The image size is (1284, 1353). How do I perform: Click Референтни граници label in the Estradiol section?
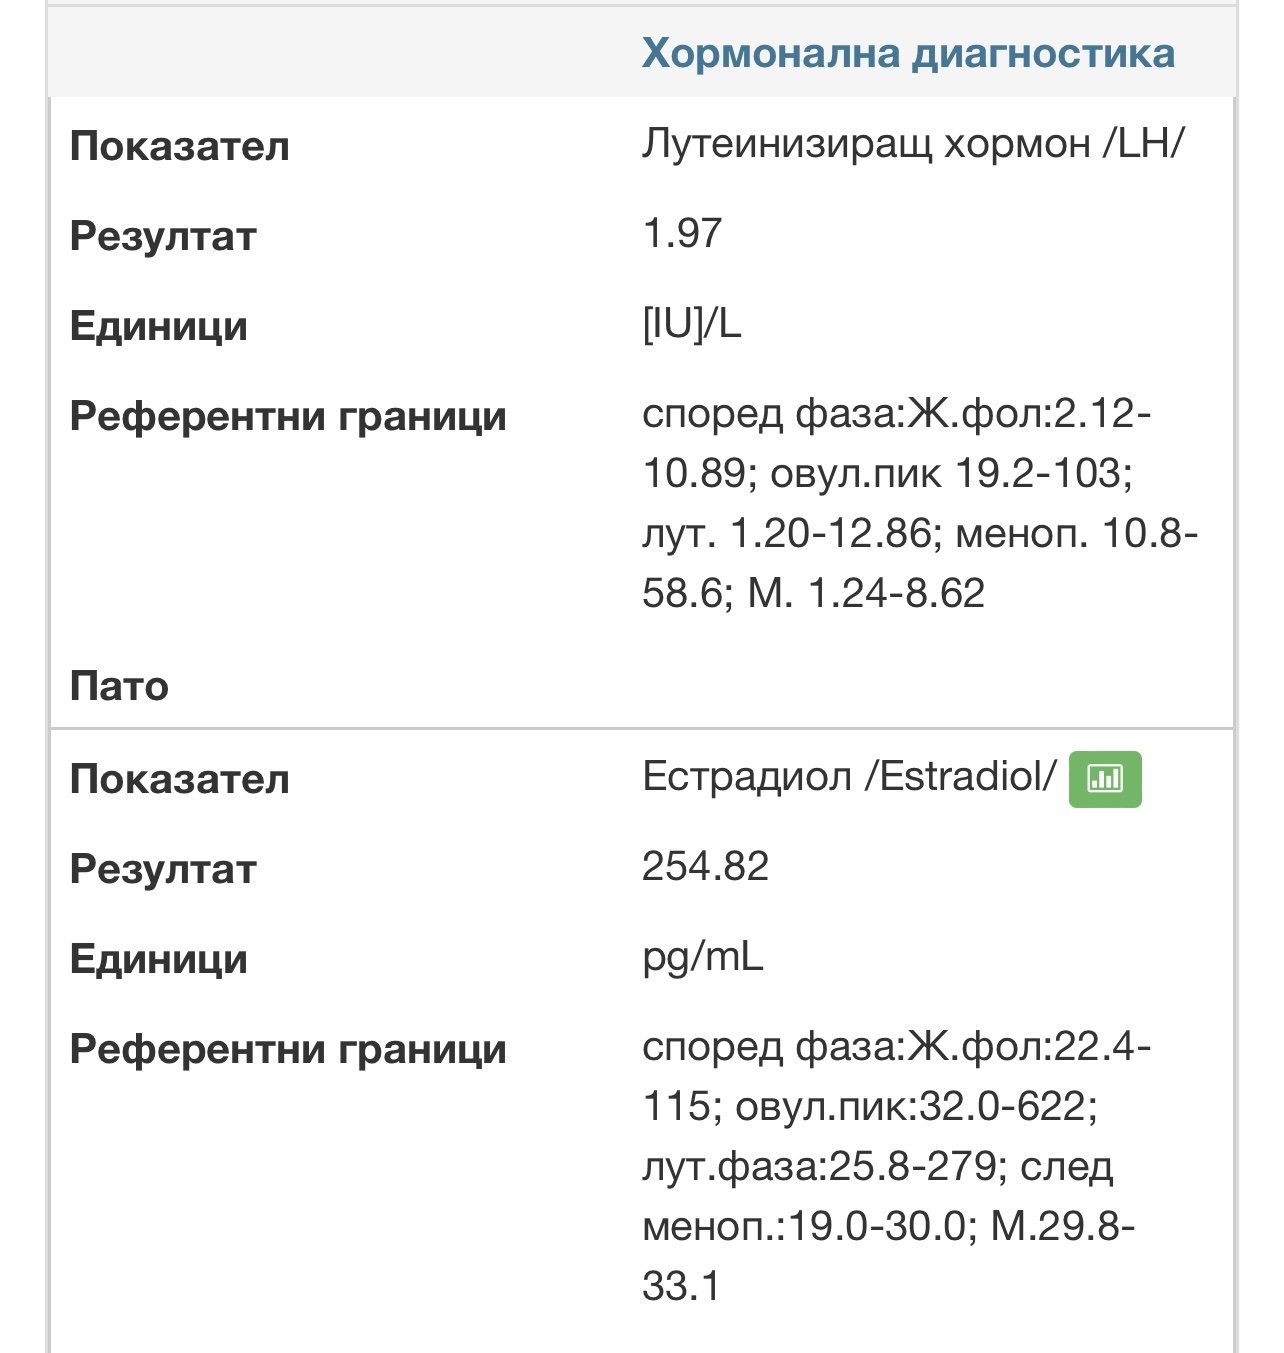[288, 1050]
